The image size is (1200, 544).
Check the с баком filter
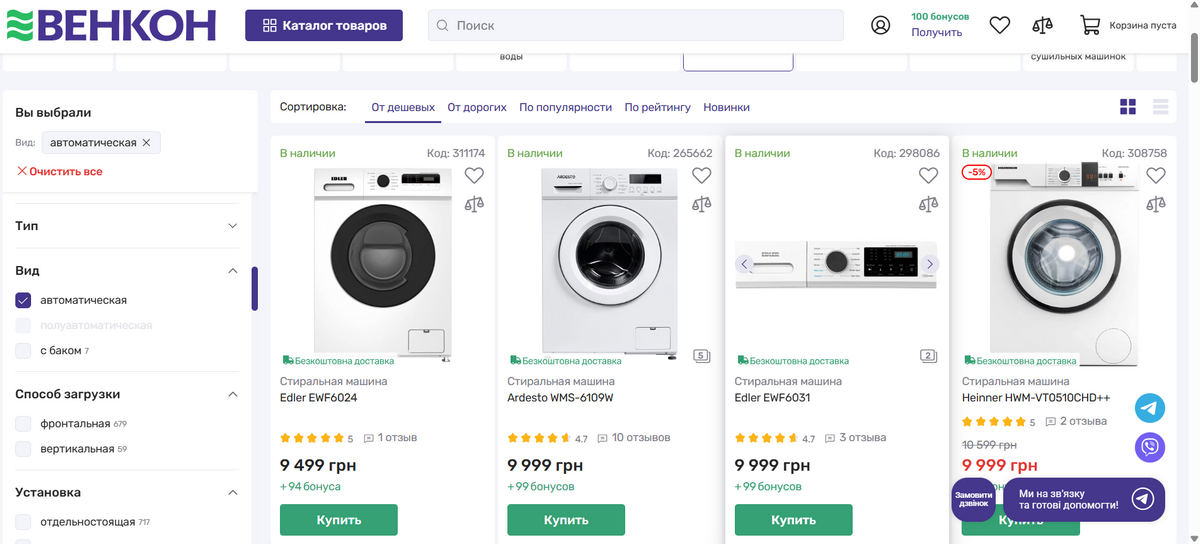pos(24,350)
